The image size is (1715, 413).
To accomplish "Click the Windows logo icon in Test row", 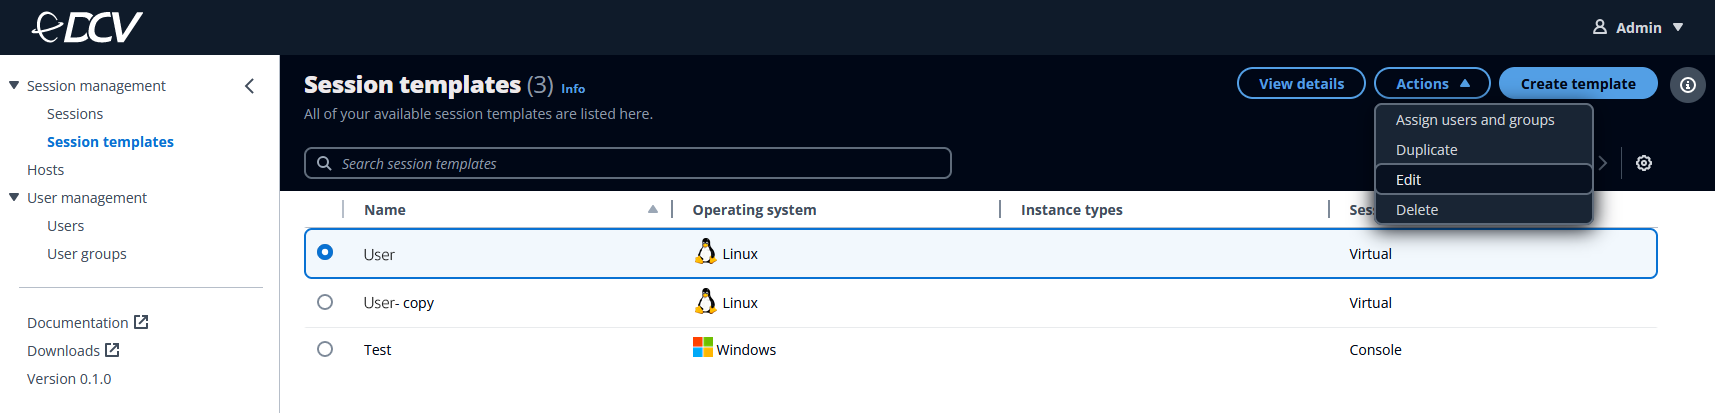I will click(x=703, y=348).
